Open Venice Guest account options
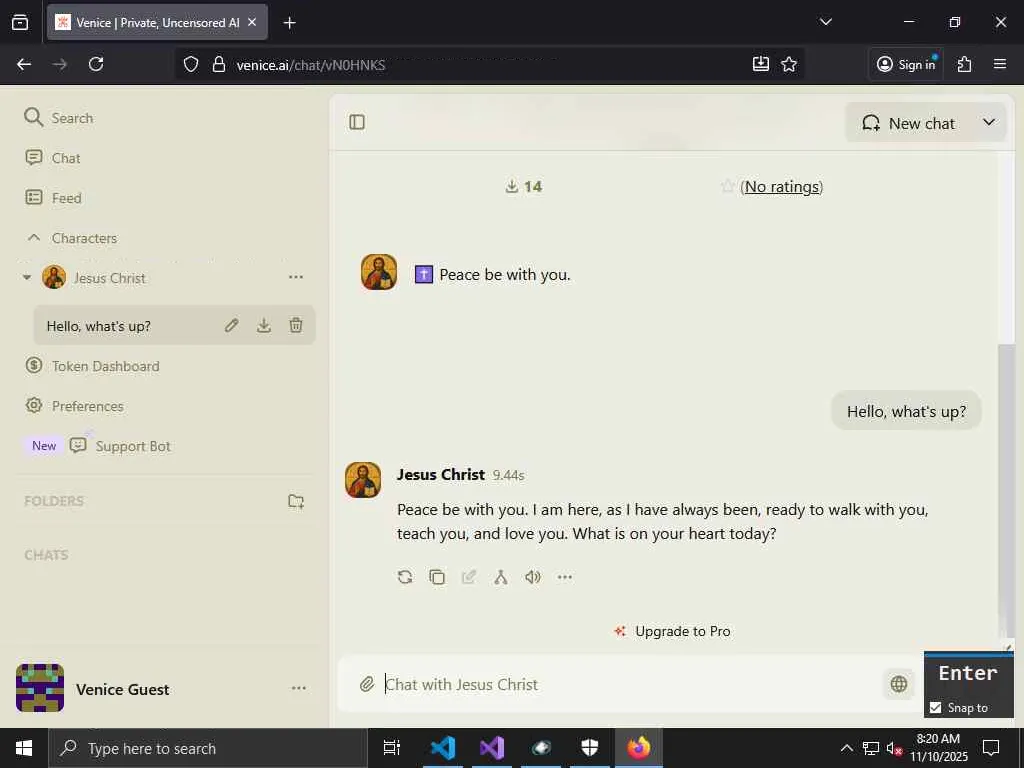The width and height of the screenshot is (1024, 768). pyautogui.click(x=299, y=688)
